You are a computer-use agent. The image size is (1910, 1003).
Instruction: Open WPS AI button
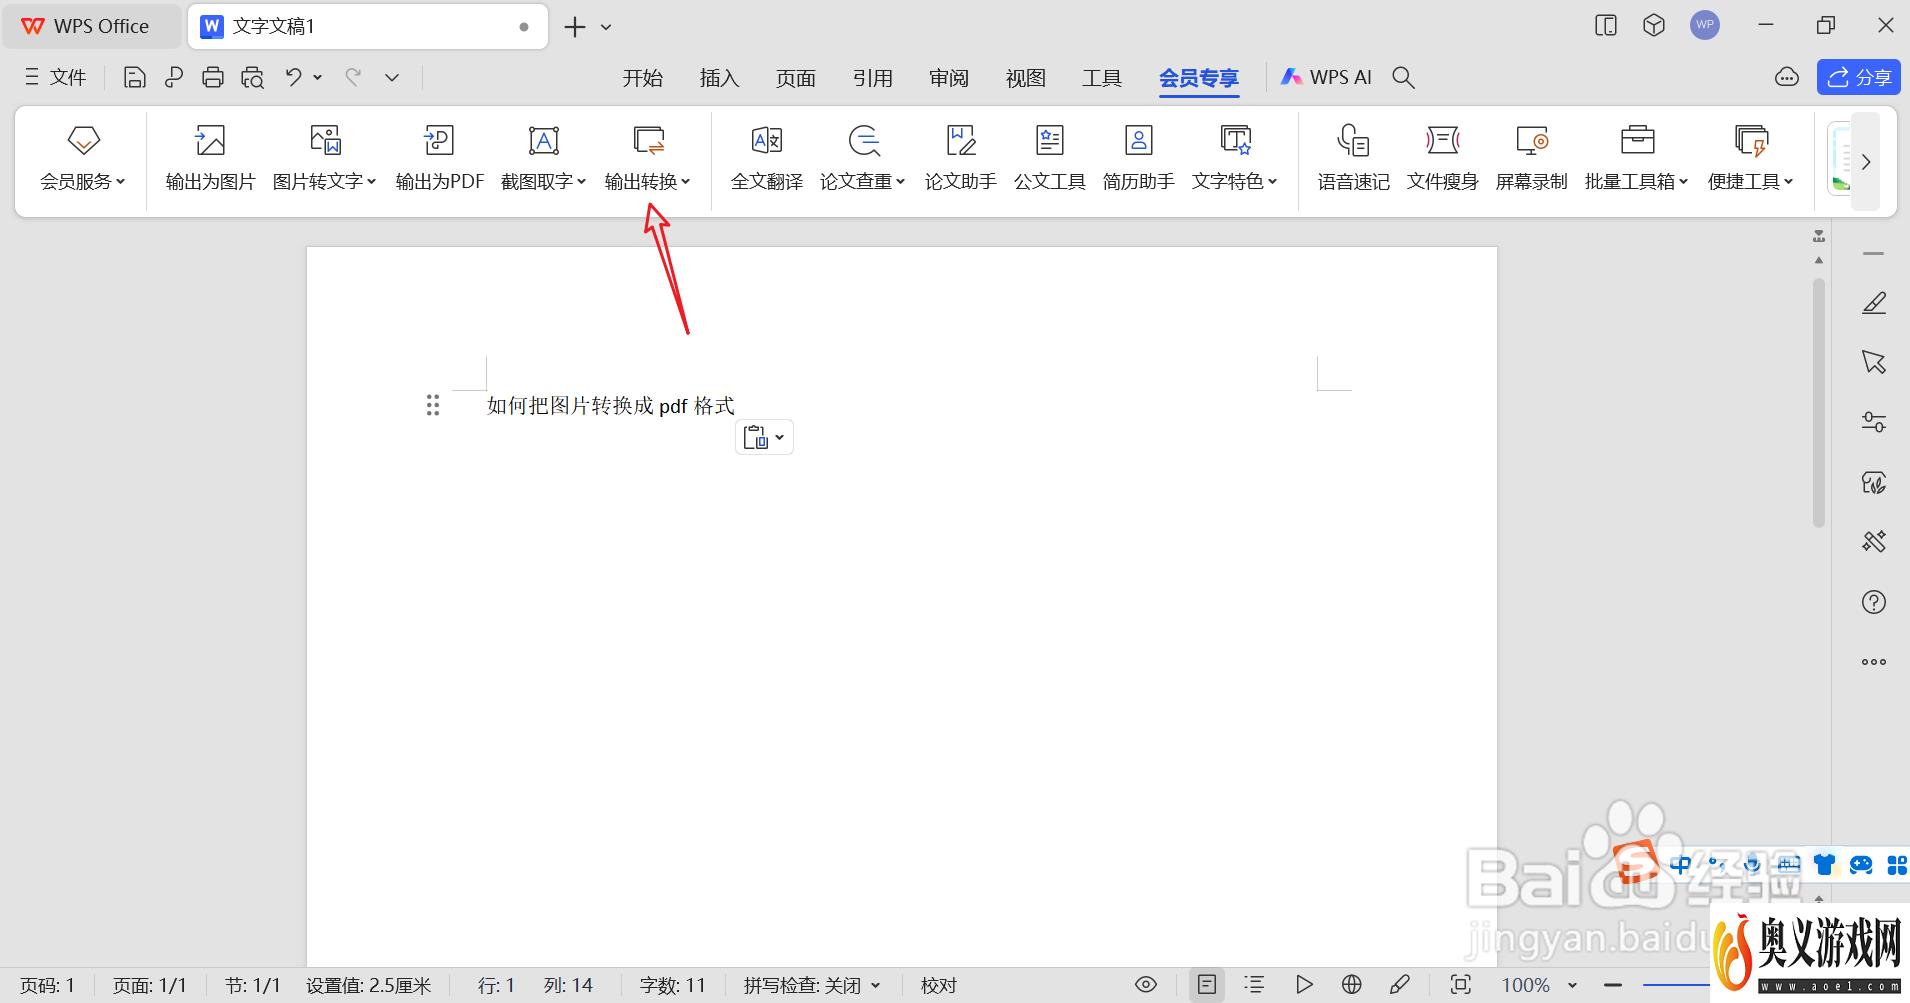pos(1327,77)
